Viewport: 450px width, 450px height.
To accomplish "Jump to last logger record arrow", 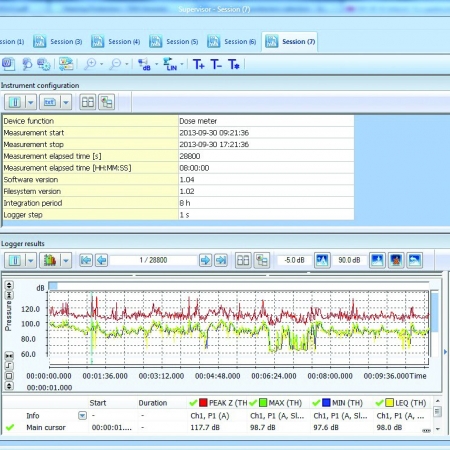I will pos(221,260).
